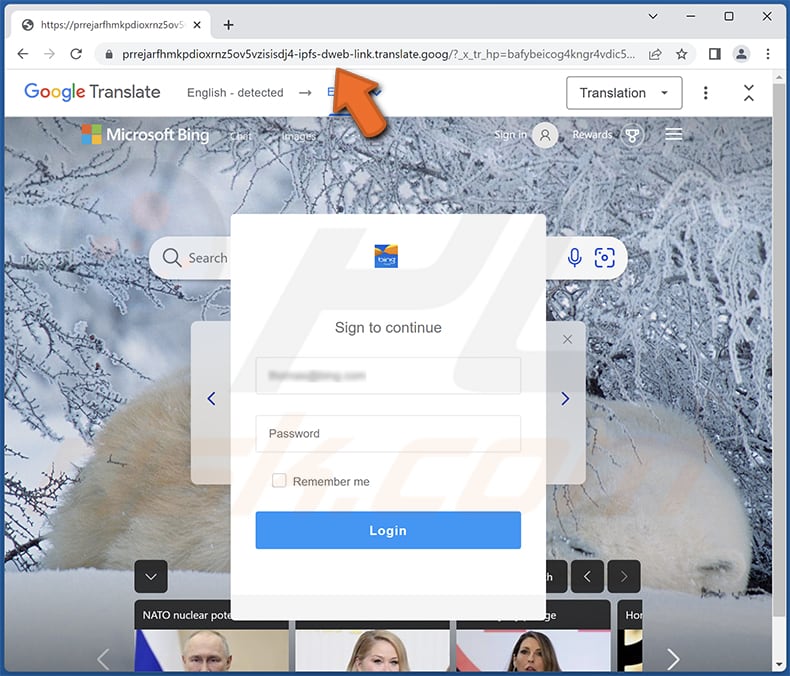Click the Chrome profile avatar icon
Viewport: 790px width, 676px height.
(741, 54)
